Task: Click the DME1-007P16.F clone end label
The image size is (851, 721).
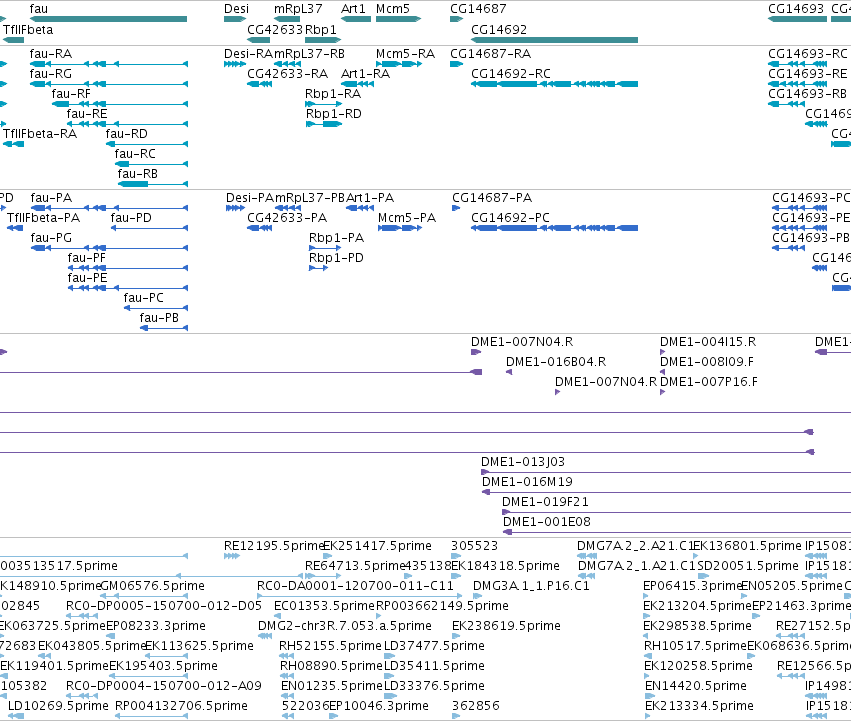Action: (x=709, y=382)
